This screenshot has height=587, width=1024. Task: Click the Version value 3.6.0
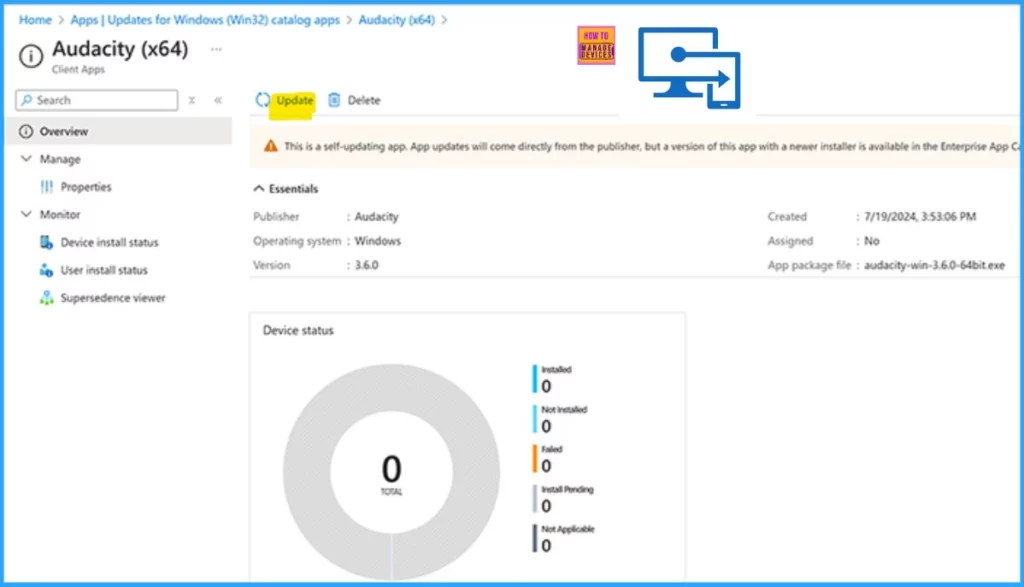(366, 265)
